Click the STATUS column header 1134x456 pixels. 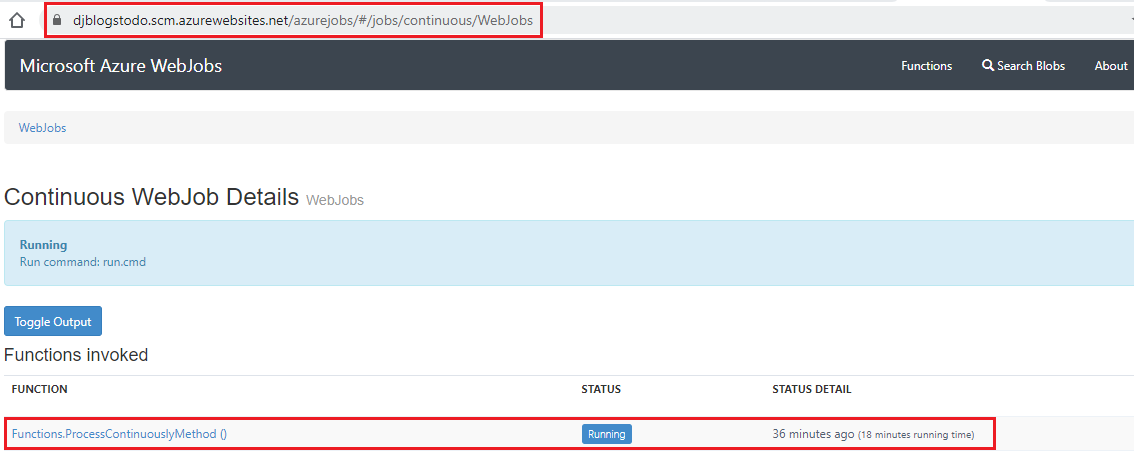(601, 389)
